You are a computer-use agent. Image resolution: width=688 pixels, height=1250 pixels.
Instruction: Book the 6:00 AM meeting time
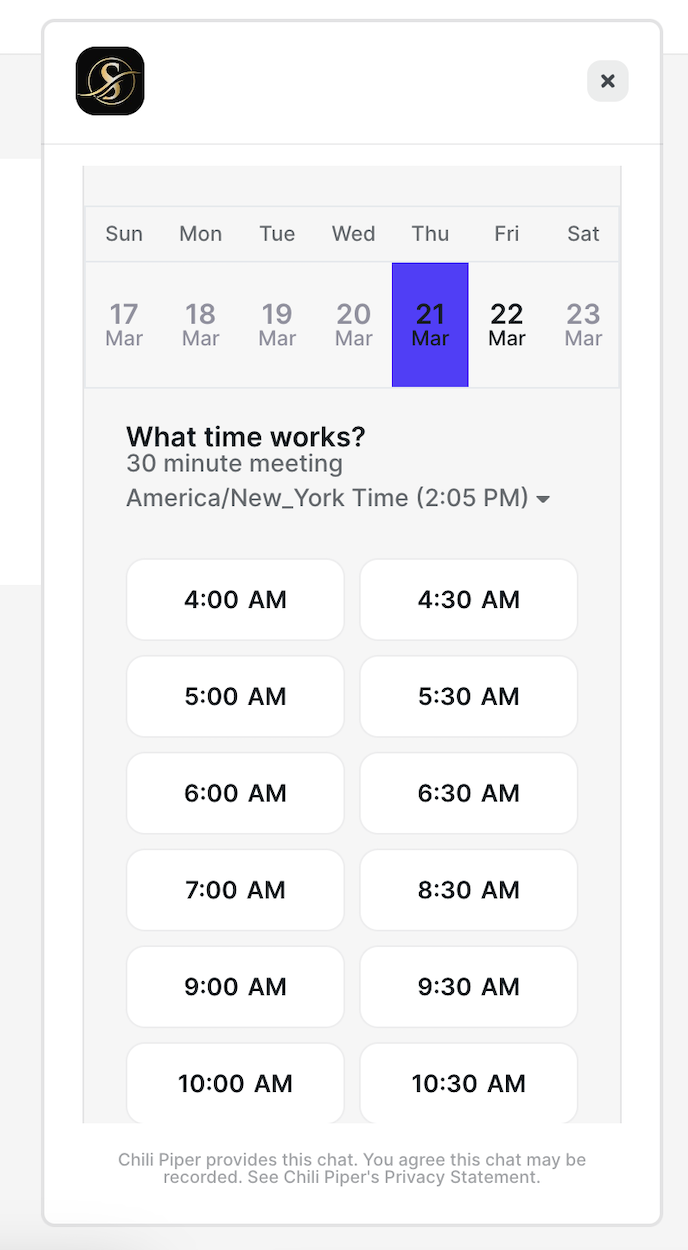235,794
